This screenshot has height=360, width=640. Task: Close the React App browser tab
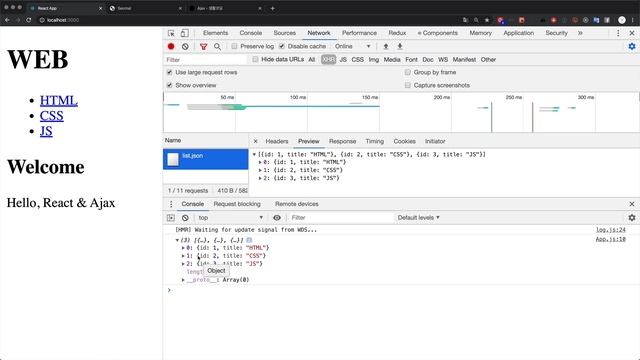(x=100, y=8)
